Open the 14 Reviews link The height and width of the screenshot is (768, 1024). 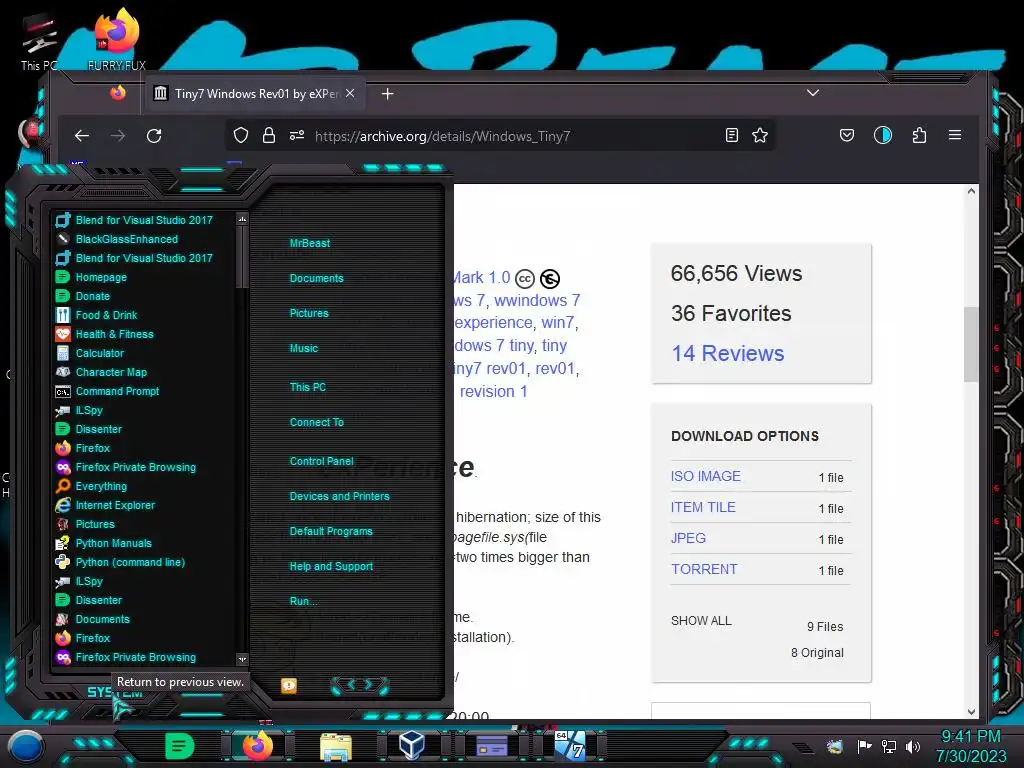pyautogui.click(x=728, y=353)
